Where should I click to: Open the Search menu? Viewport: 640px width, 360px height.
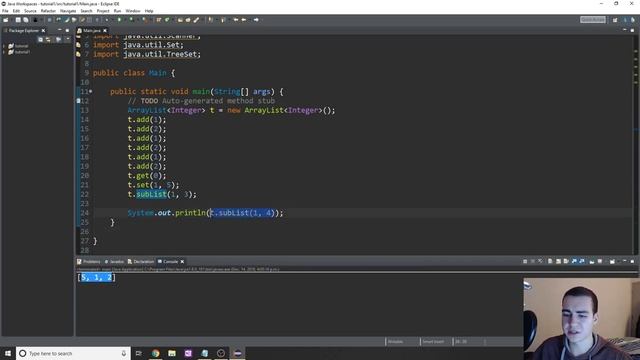tap(86, 11)
